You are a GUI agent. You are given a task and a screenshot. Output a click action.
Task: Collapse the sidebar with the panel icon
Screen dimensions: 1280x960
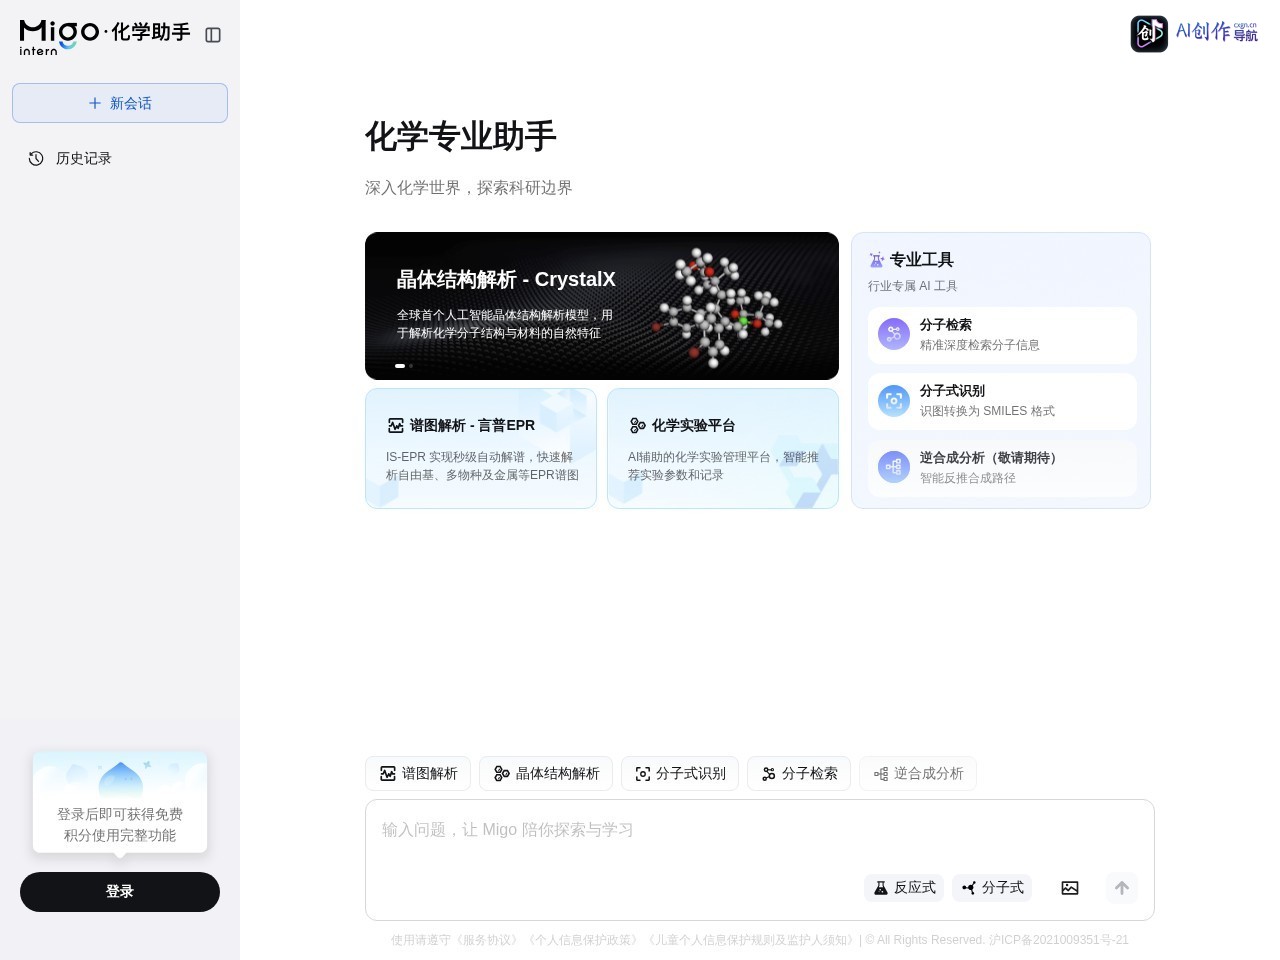(x=213, y=35)
